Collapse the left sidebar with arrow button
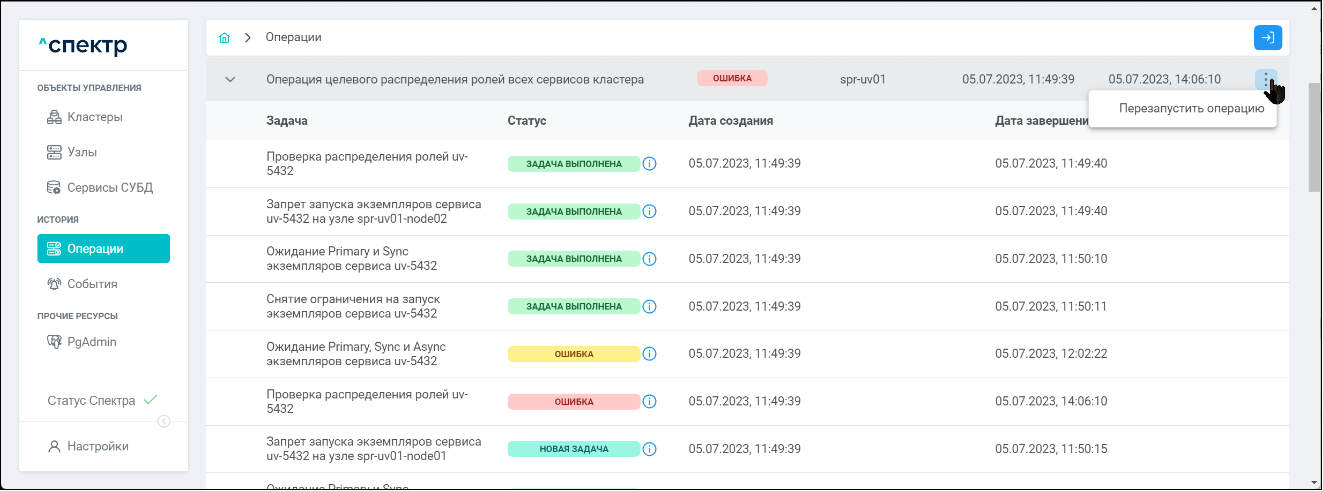 tap(164, 421)
